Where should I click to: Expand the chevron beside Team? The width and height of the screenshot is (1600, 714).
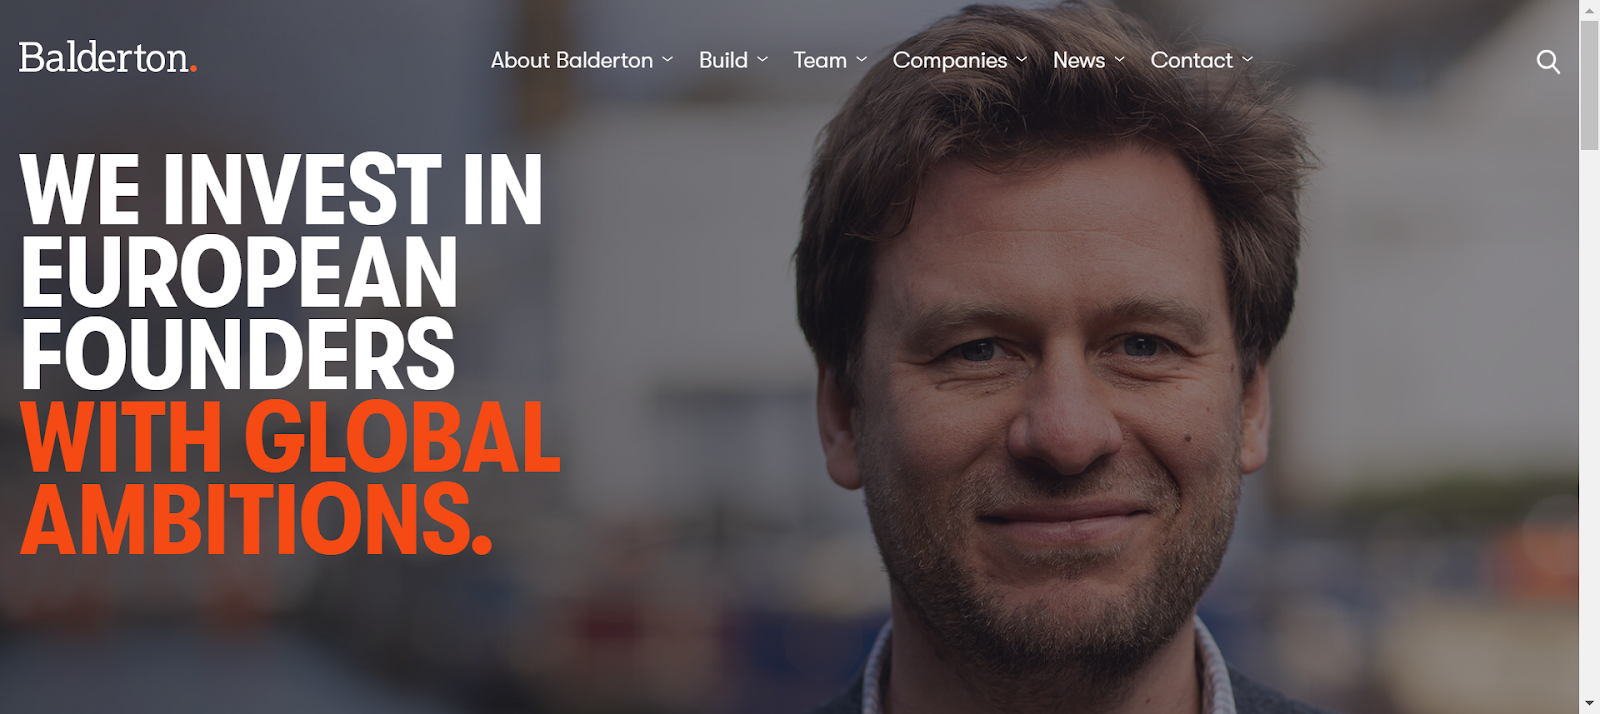(862, 60)
